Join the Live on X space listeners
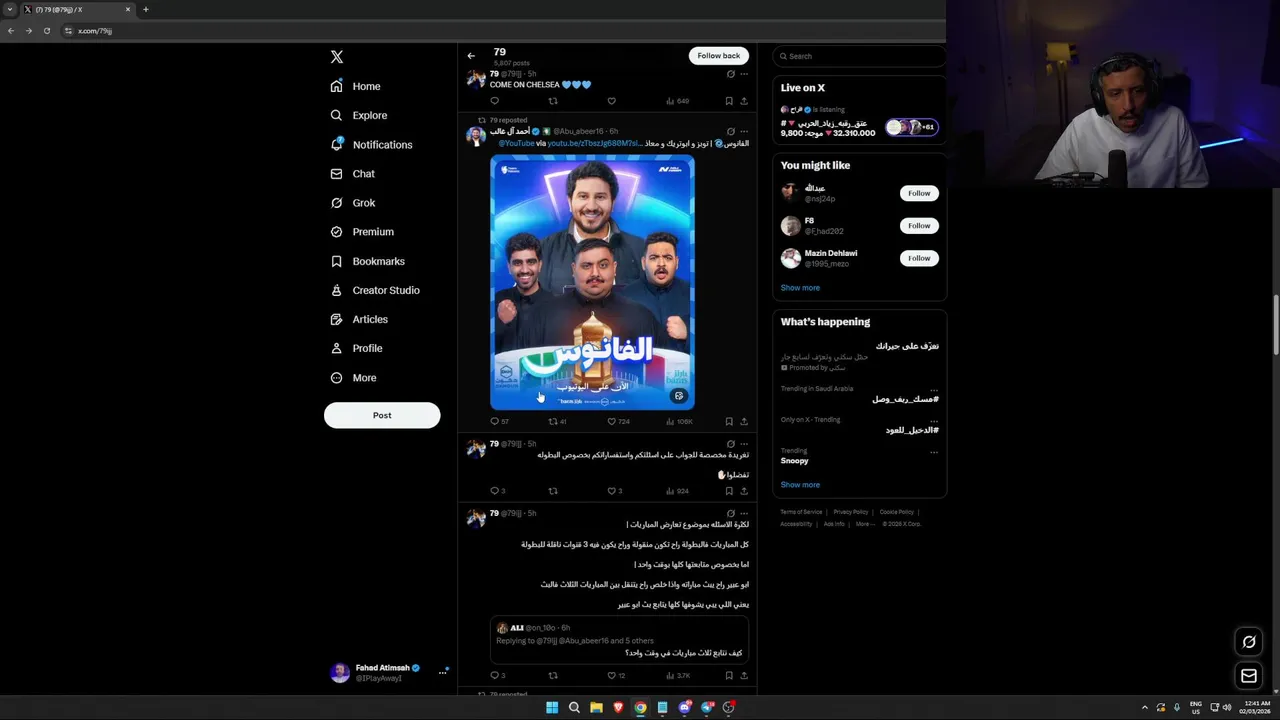Screen dimensions: 1280x720 [x=911, y=127]
